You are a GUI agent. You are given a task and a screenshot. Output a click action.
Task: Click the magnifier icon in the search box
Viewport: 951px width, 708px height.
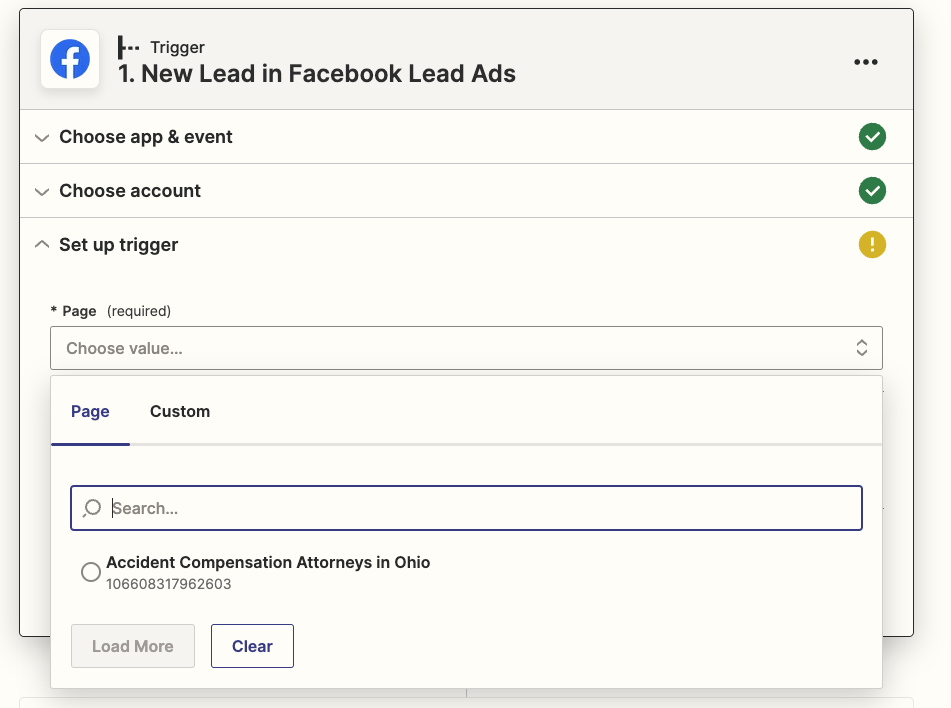(x=92, y=508)
